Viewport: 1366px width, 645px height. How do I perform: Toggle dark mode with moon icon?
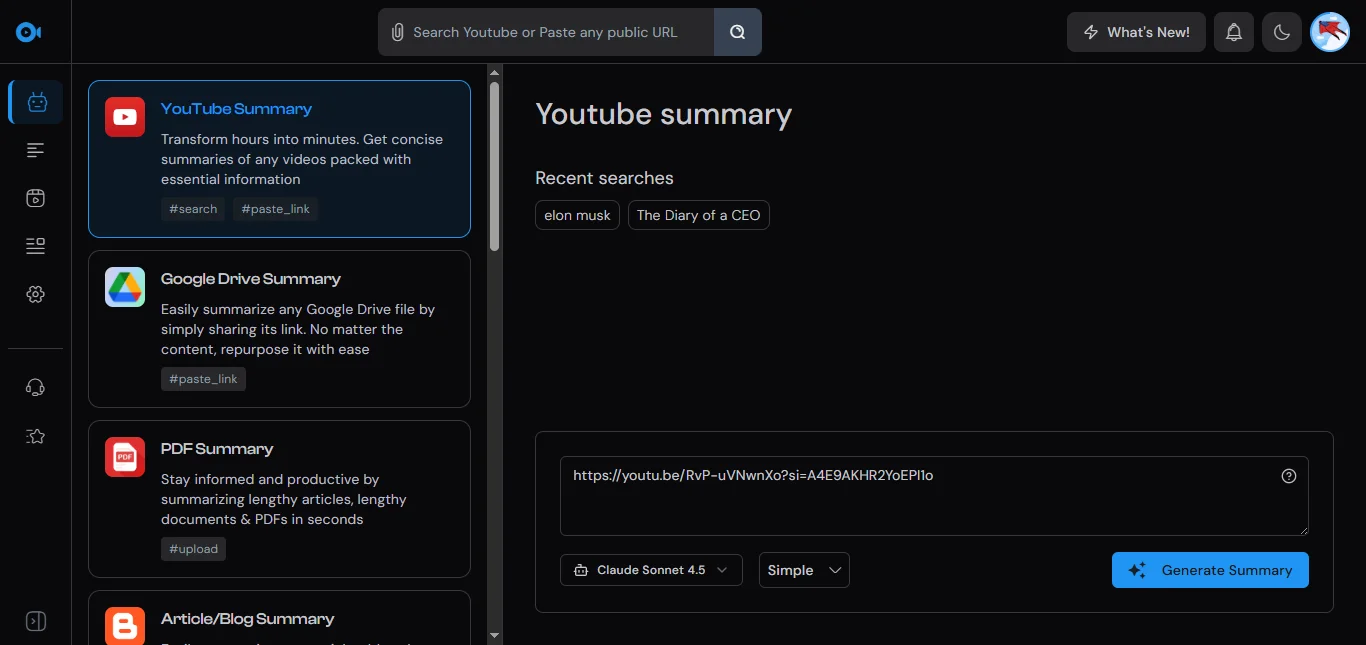pyautogui.click(x=1282, y=32)
